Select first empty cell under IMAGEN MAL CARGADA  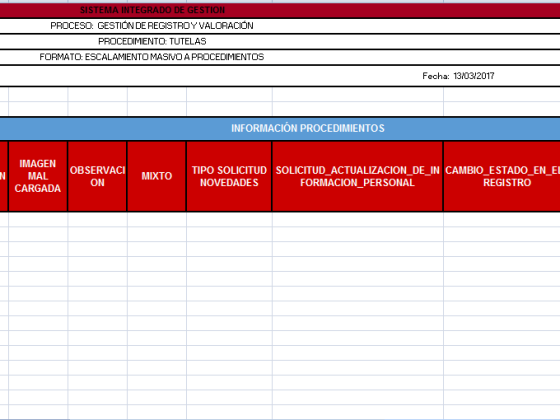38,219
